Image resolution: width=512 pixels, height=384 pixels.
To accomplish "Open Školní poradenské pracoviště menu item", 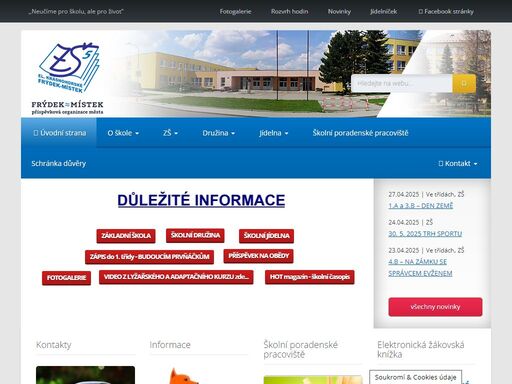I will pyautogui.click(x=360, y=133).
